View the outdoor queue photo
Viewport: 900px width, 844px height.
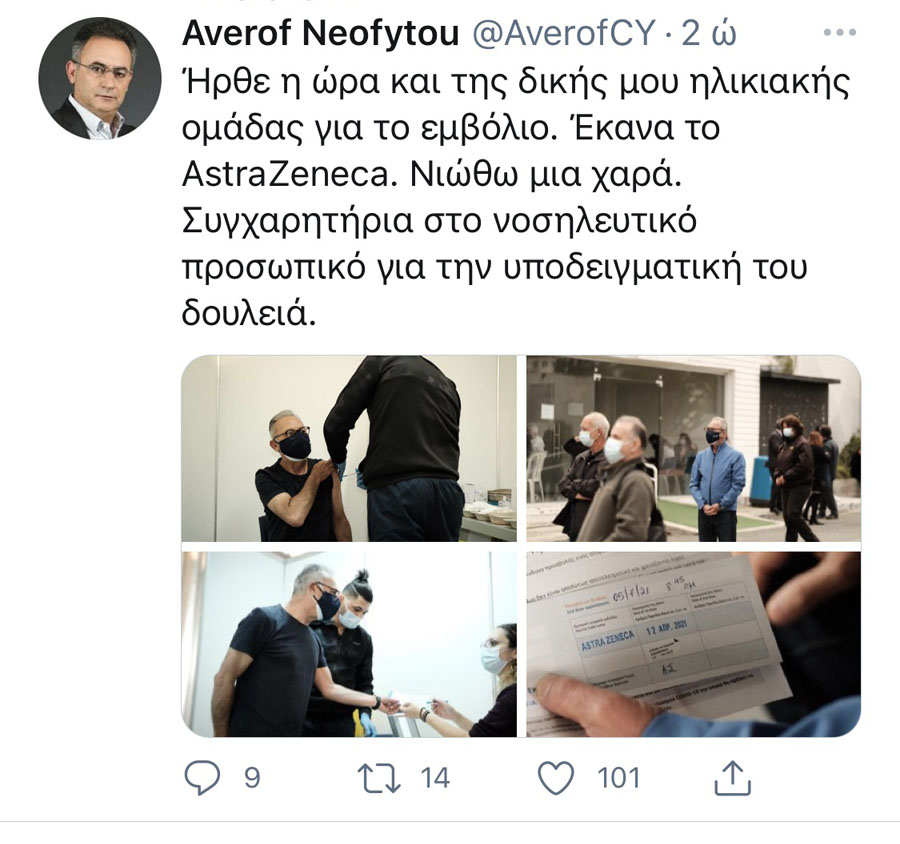[x=693, y=448]
